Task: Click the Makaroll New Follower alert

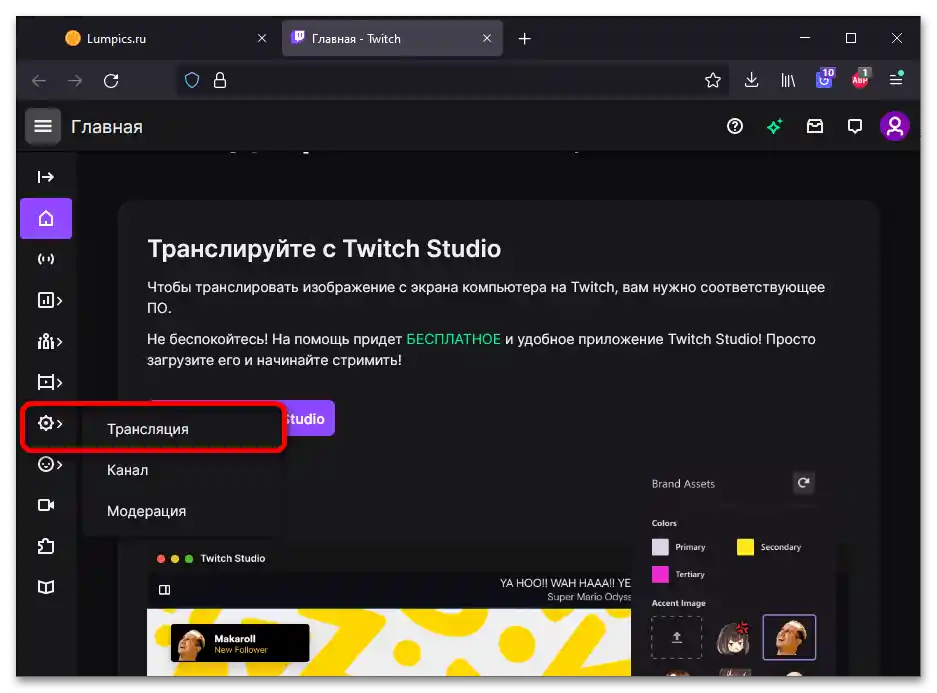Action: 240,643
